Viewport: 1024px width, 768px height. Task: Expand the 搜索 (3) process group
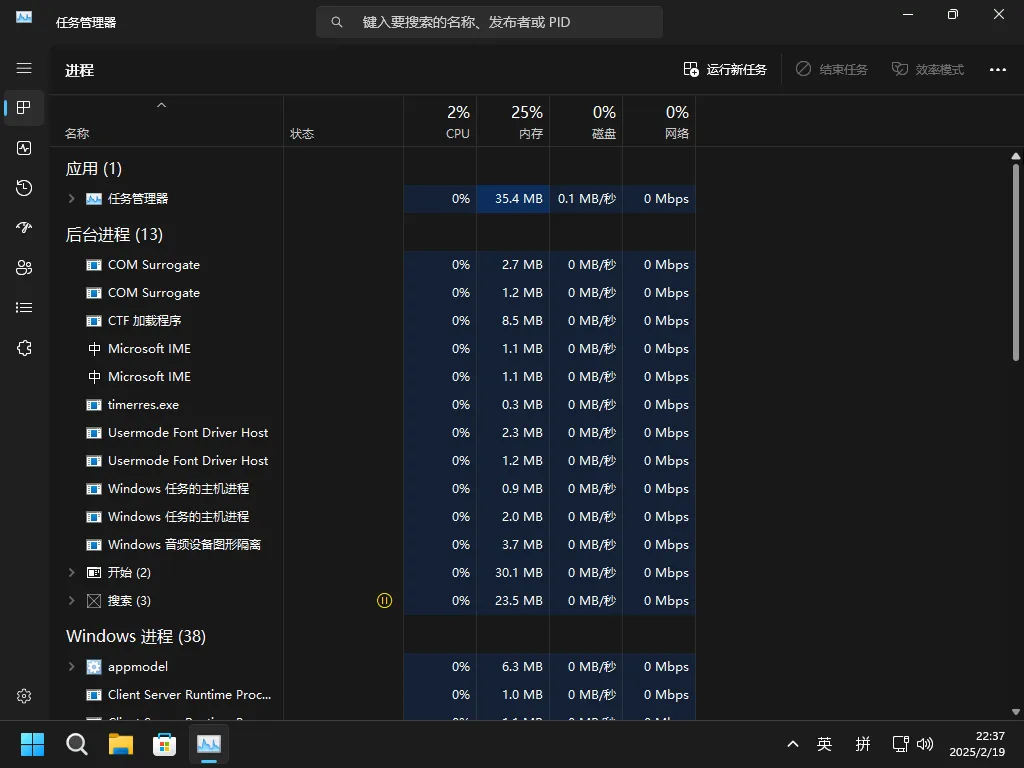coord(71,600)
